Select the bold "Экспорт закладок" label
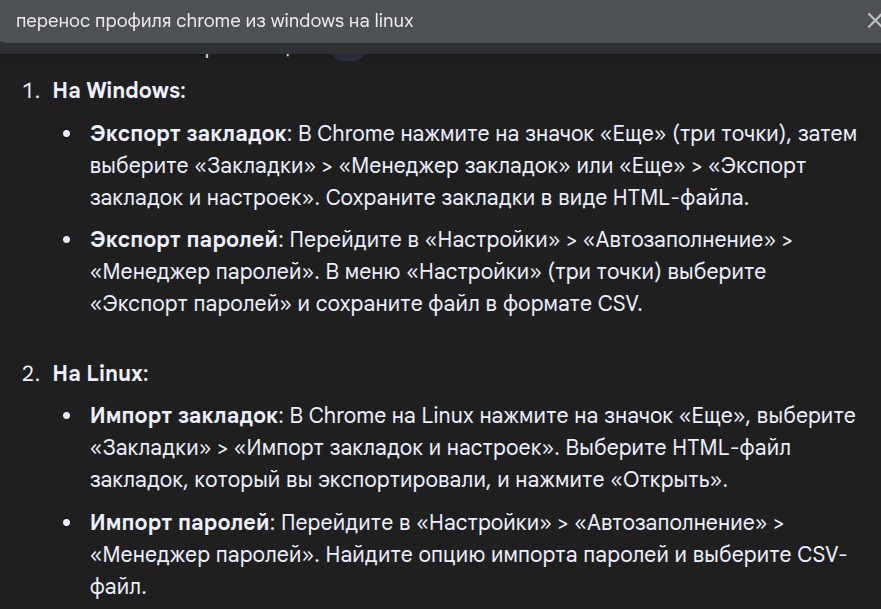 [188, 134]
